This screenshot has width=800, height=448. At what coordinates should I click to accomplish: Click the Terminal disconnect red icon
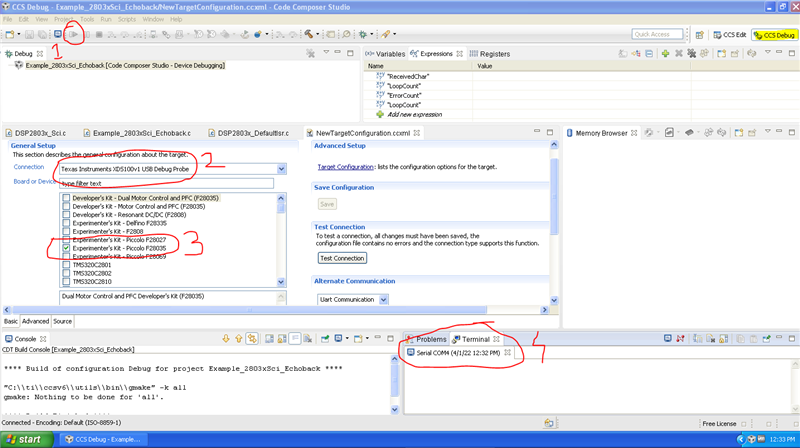[680, 338]
